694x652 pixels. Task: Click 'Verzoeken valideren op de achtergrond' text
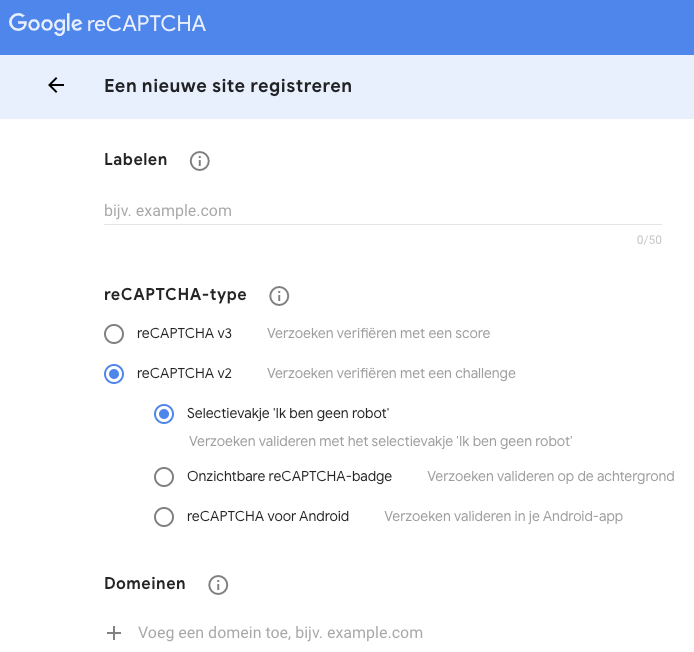(551, 476)
